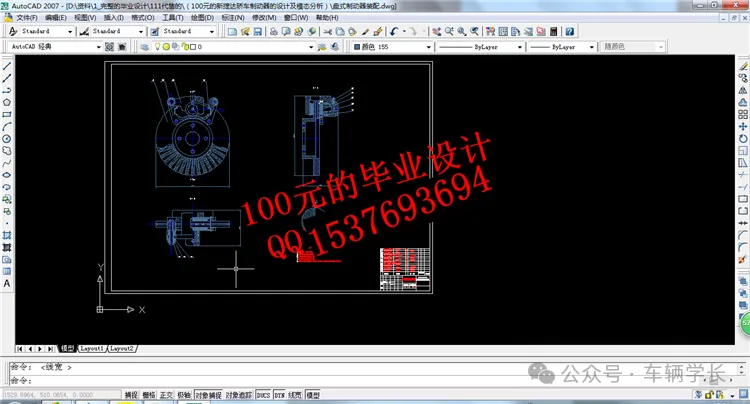Select the Ellipse draw tool

7,175
